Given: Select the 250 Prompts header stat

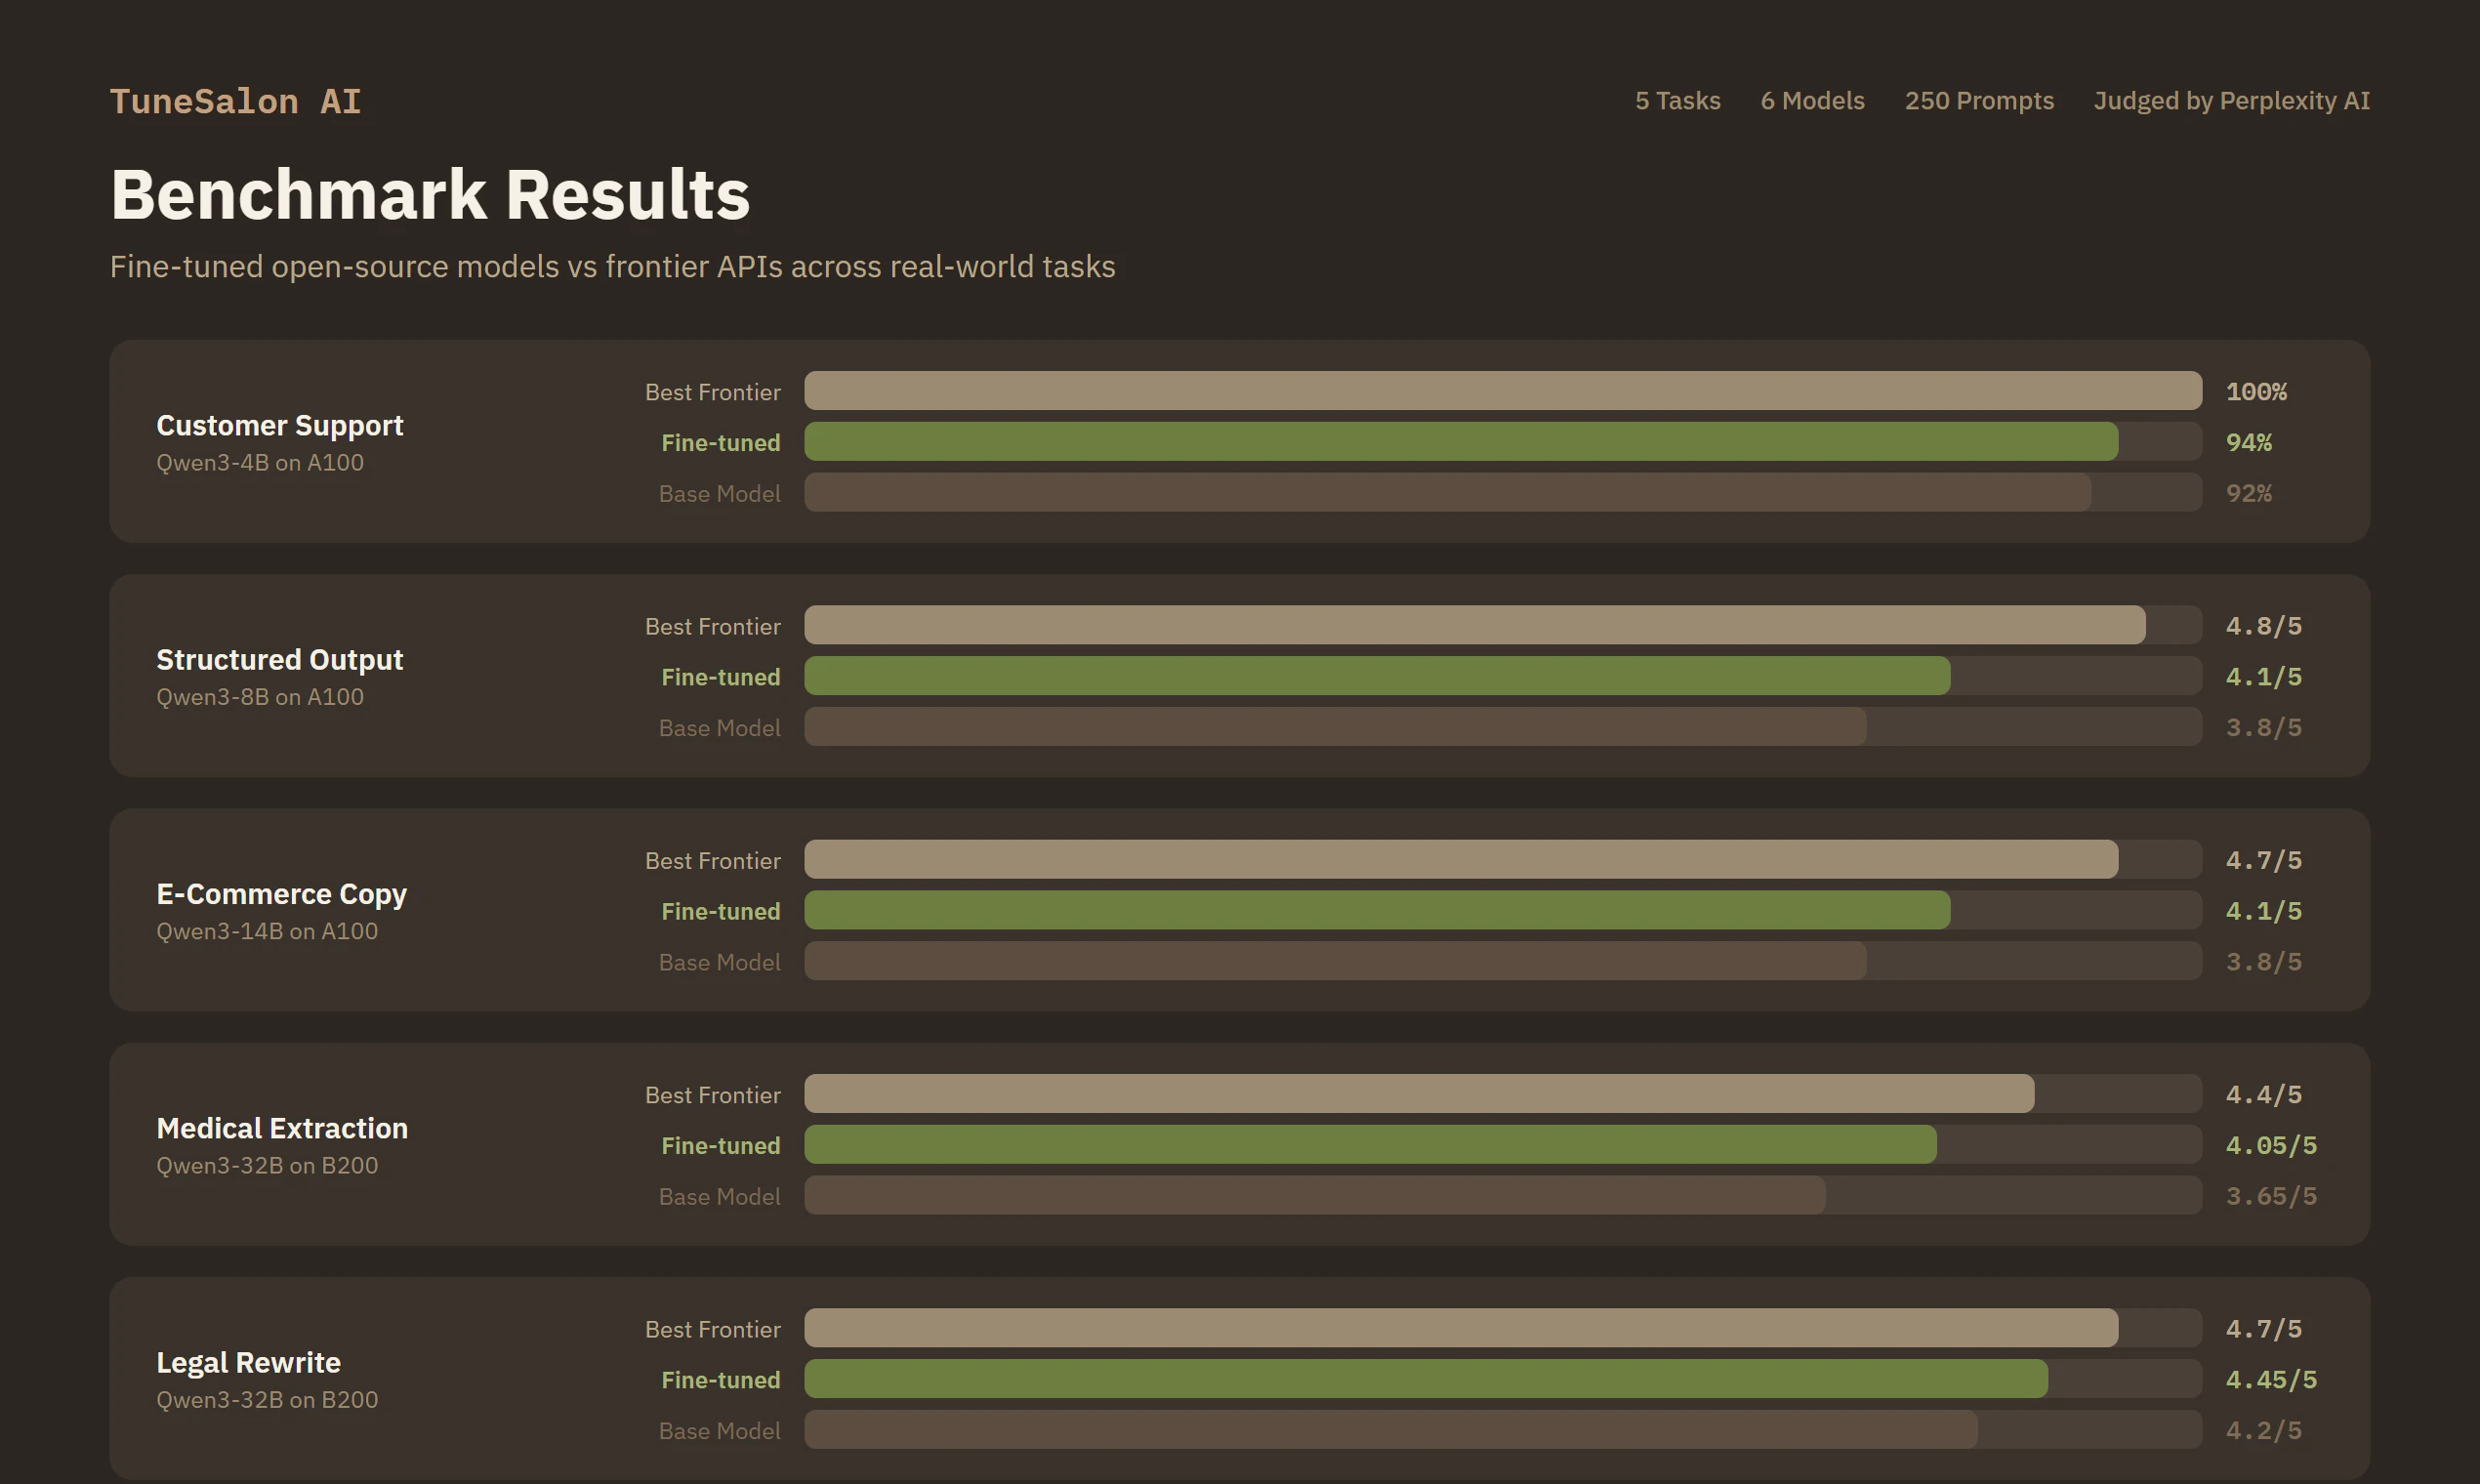Looking at the screenshot, I should tap(1979, 100).
